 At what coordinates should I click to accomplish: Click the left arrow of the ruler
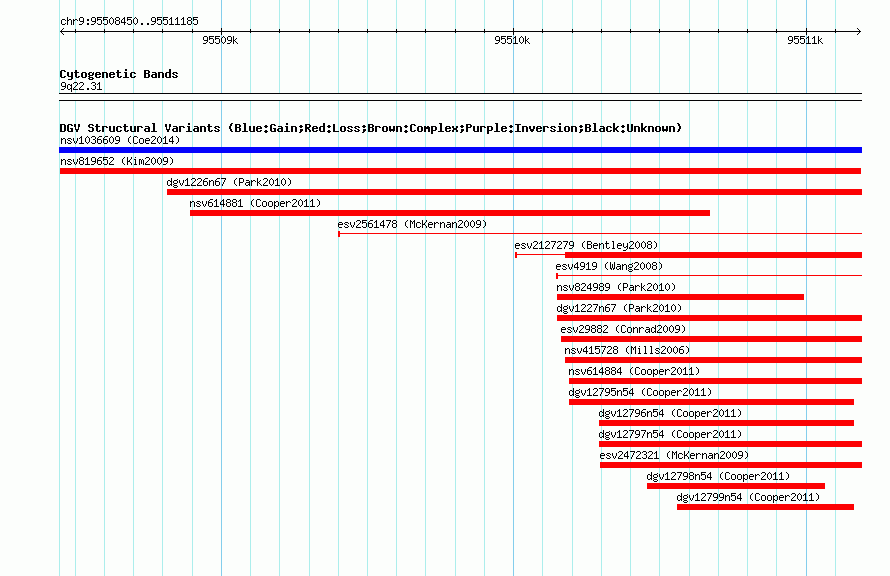(62, 31)
